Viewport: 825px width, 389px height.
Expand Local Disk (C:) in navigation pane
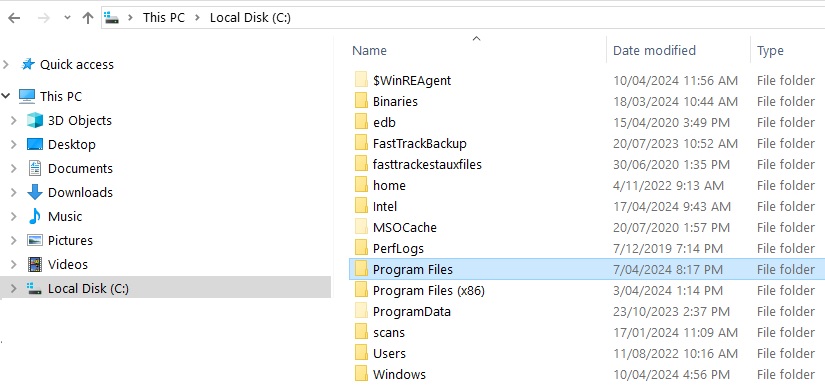pos(14,288)
